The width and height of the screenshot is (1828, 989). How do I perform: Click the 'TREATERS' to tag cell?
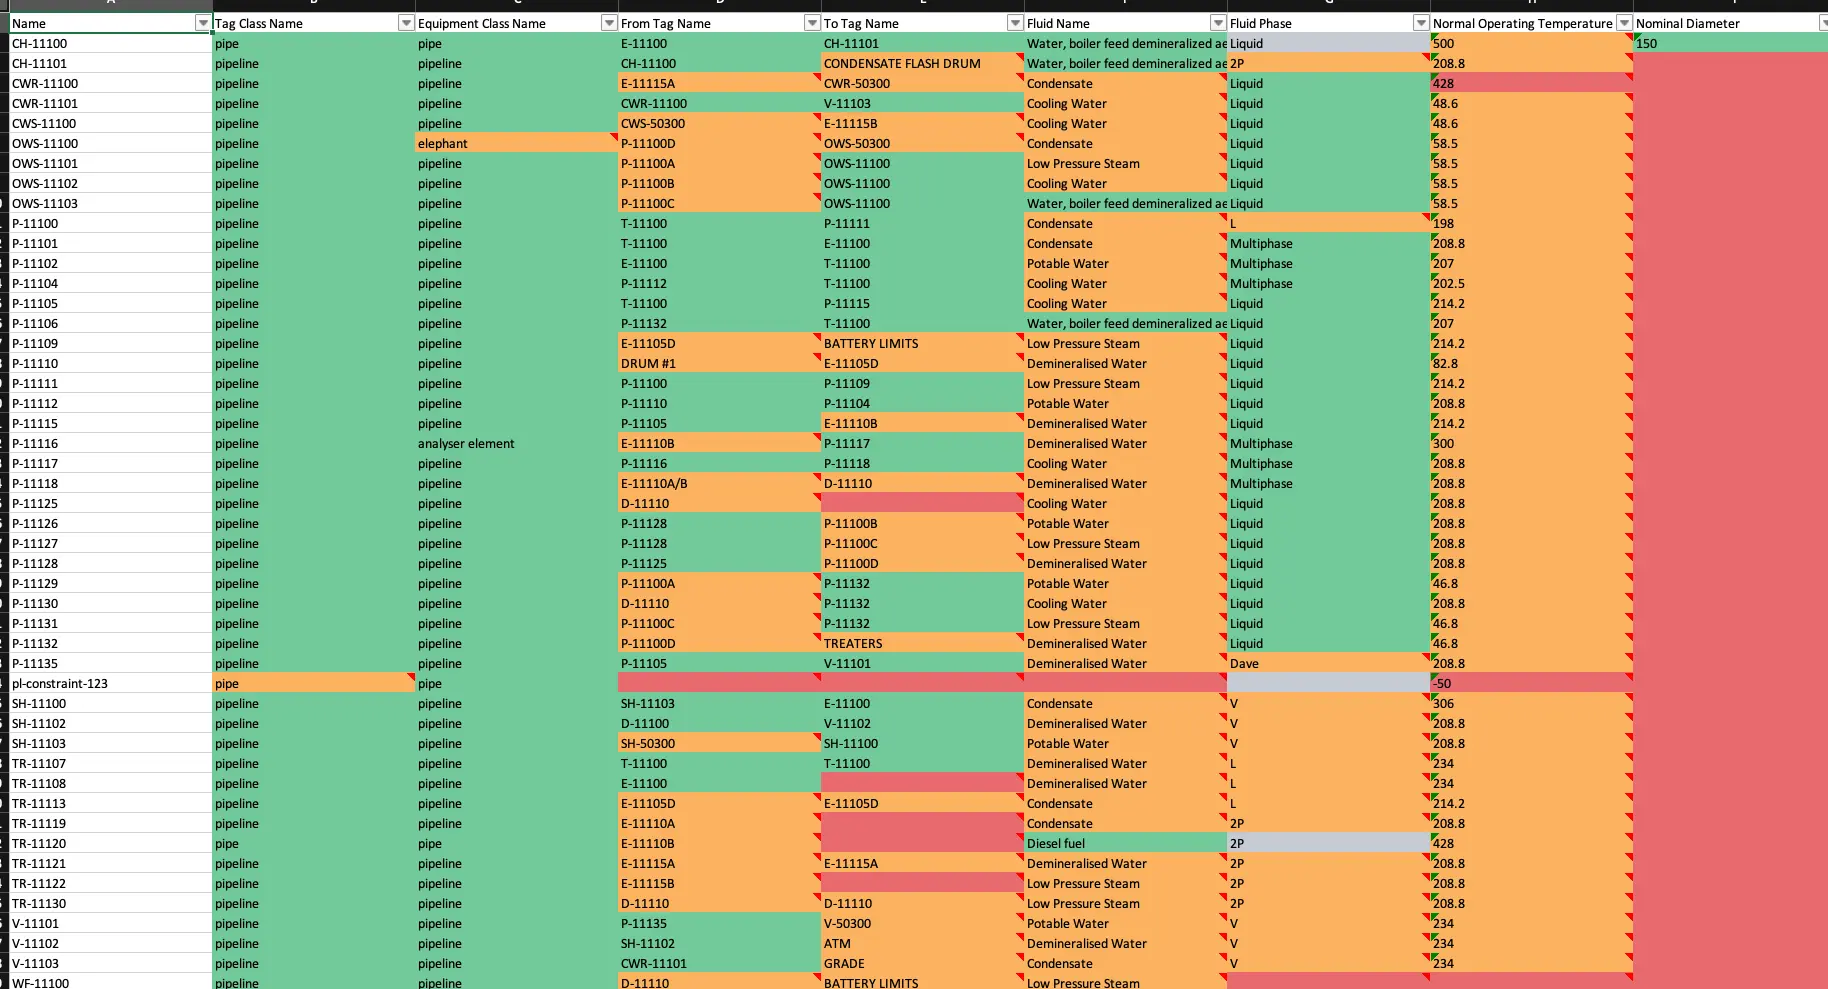920,644
